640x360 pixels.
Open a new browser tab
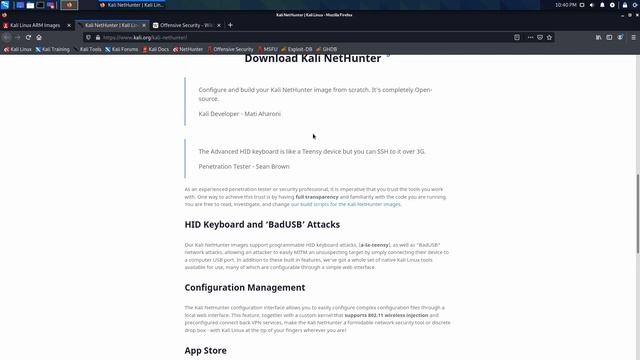coord(230,25)
